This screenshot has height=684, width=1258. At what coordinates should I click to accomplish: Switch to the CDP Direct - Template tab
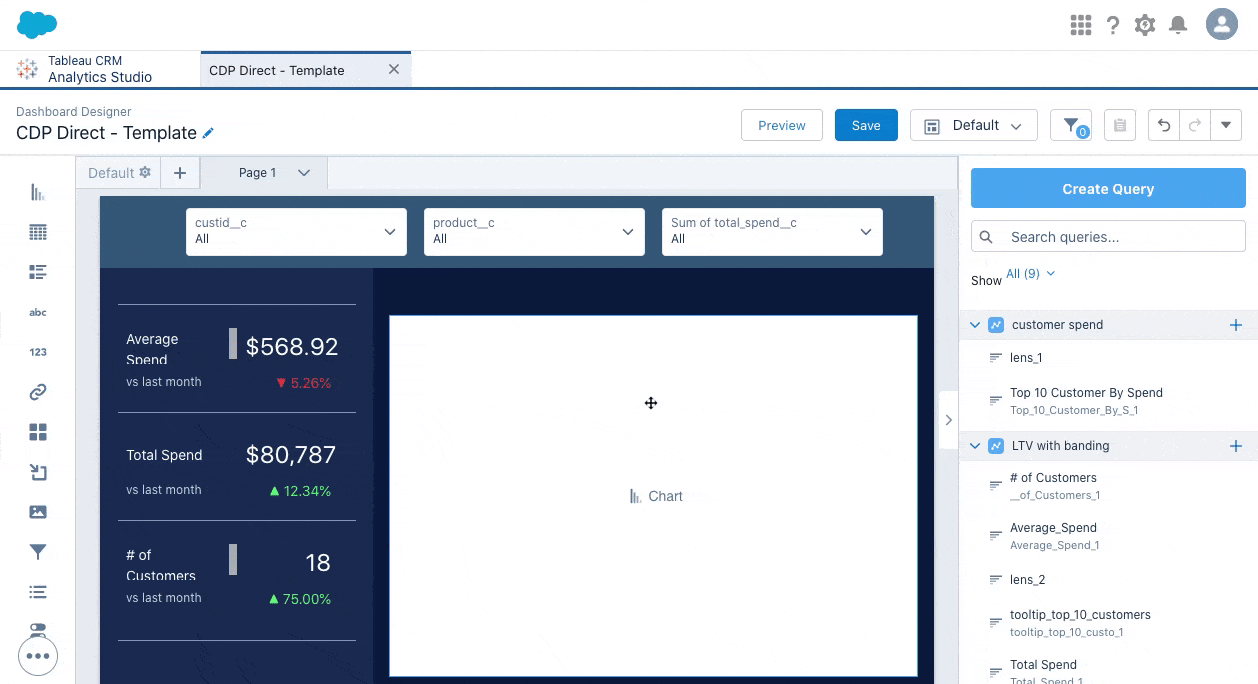coord(290,70)
